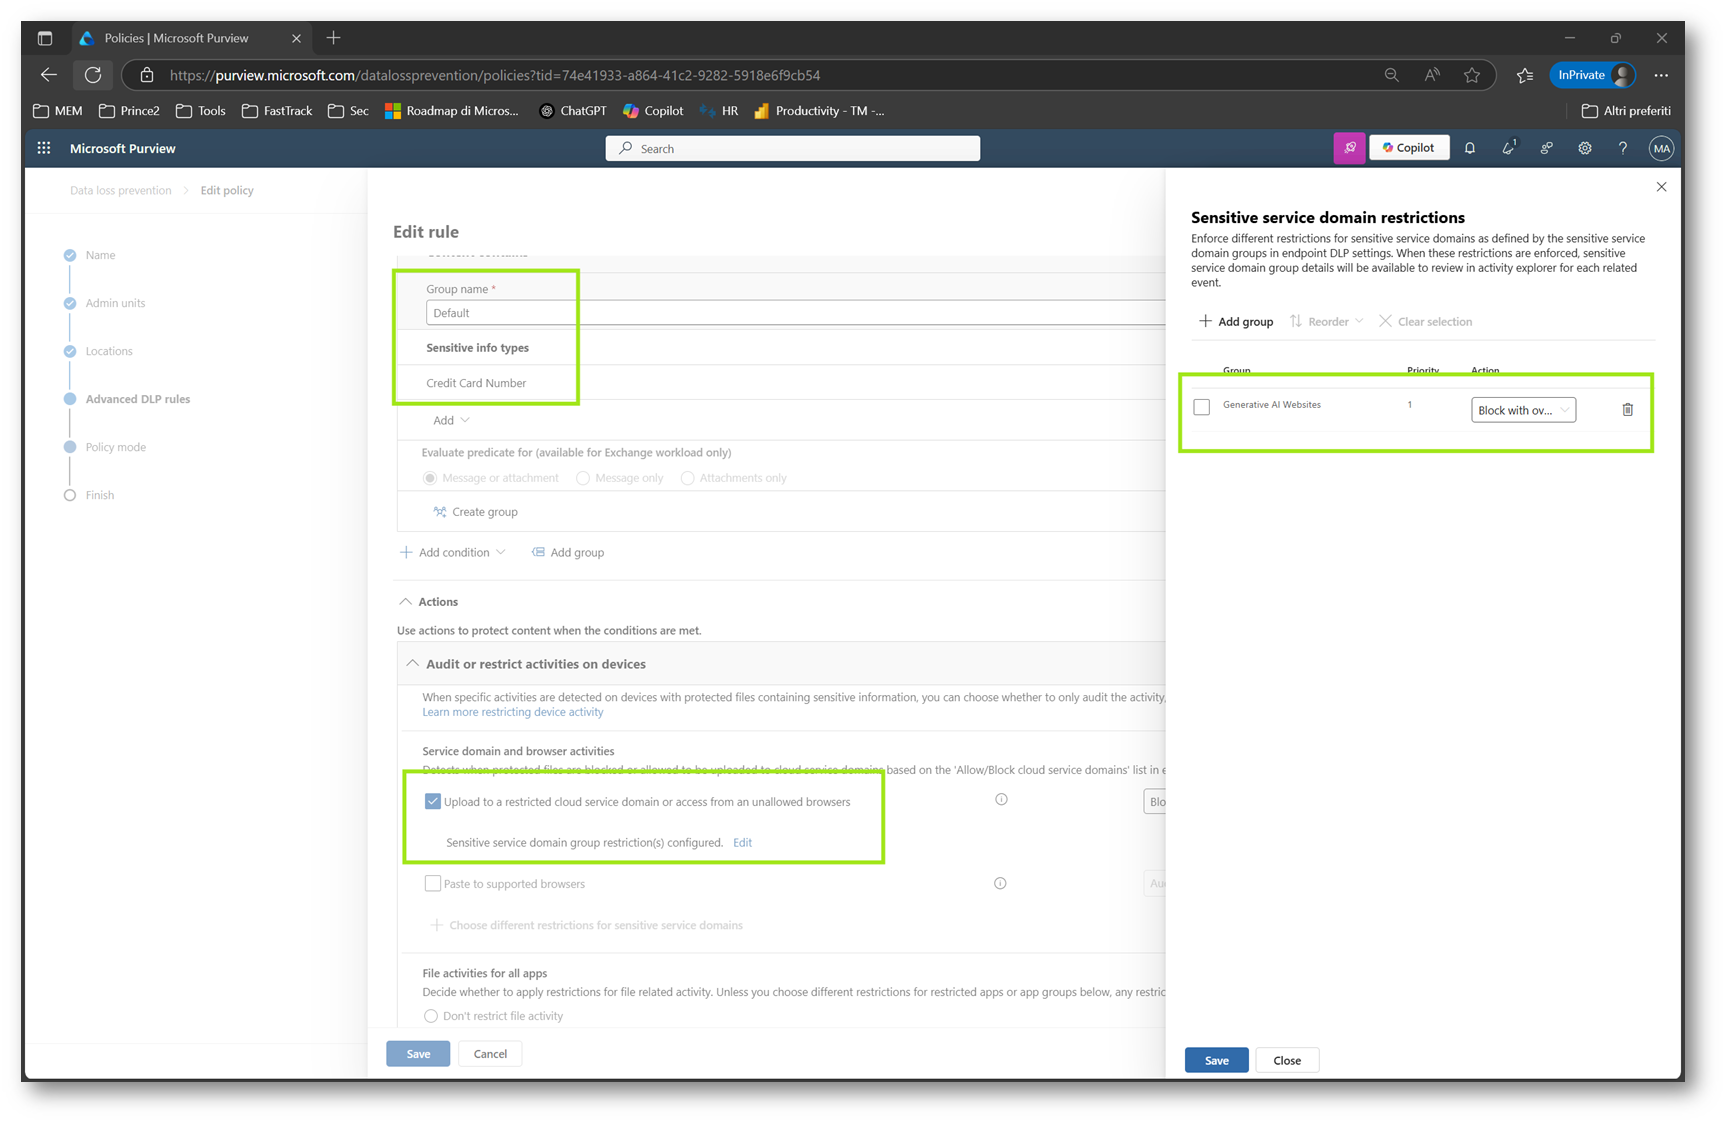Refresh the Purview page
This screenshot has height=1124, width=1727.
pyautogui.click(x=93, y=75)
